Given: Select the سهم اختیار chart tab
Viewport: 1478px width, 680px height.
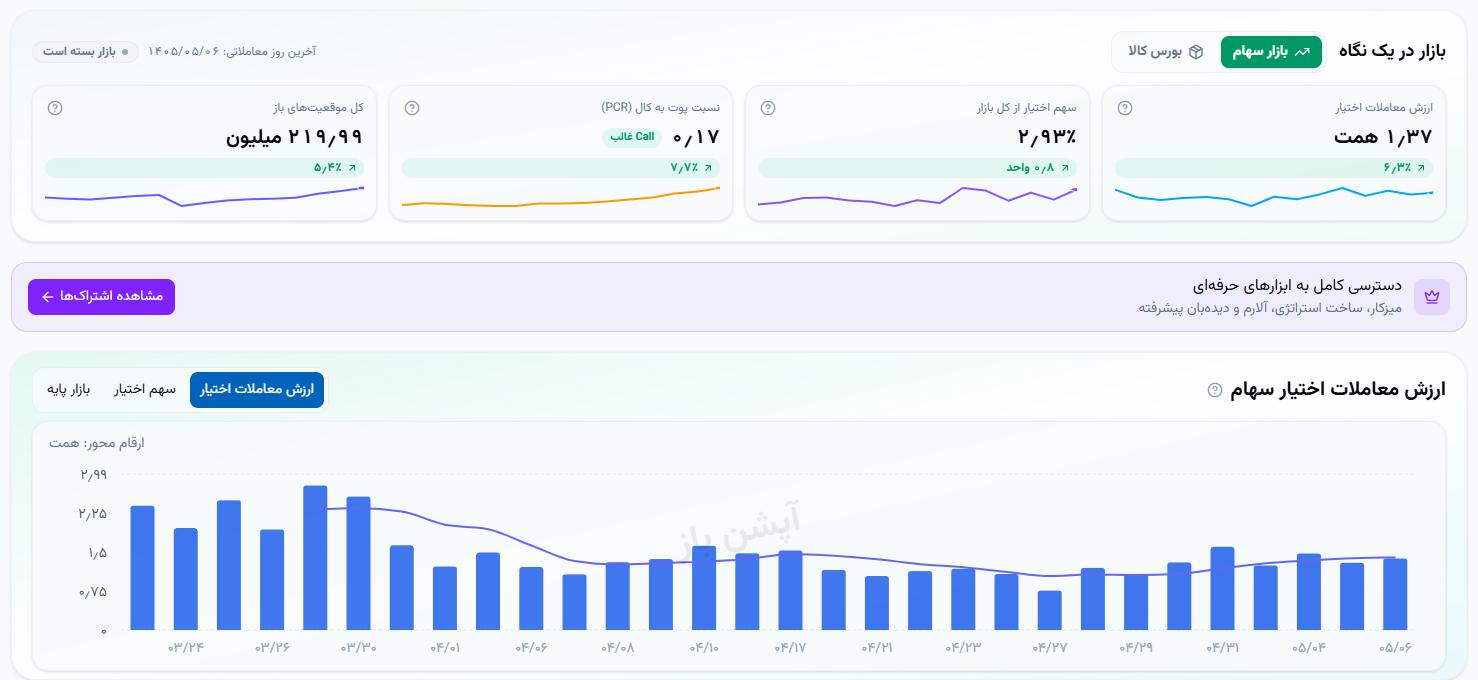Looking at the screenshot, I should (x=145, y=389).
